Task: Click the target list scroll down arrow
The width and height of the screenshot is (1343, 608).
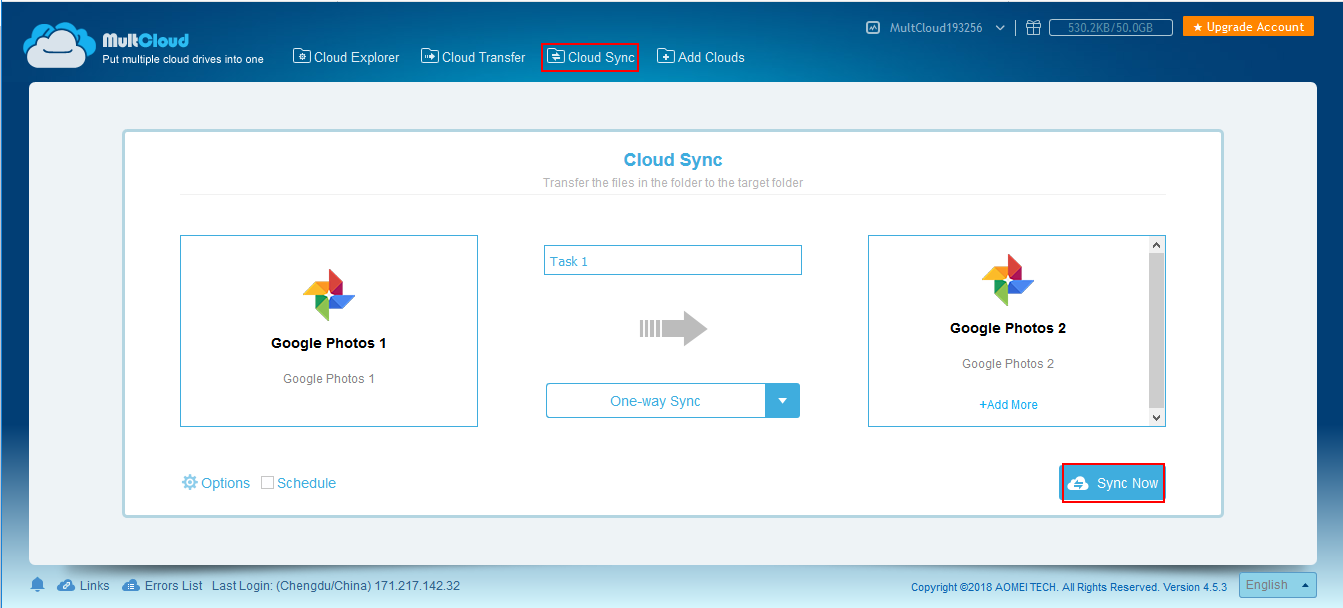Action: pyautogui.click(x=1157, y=417)
